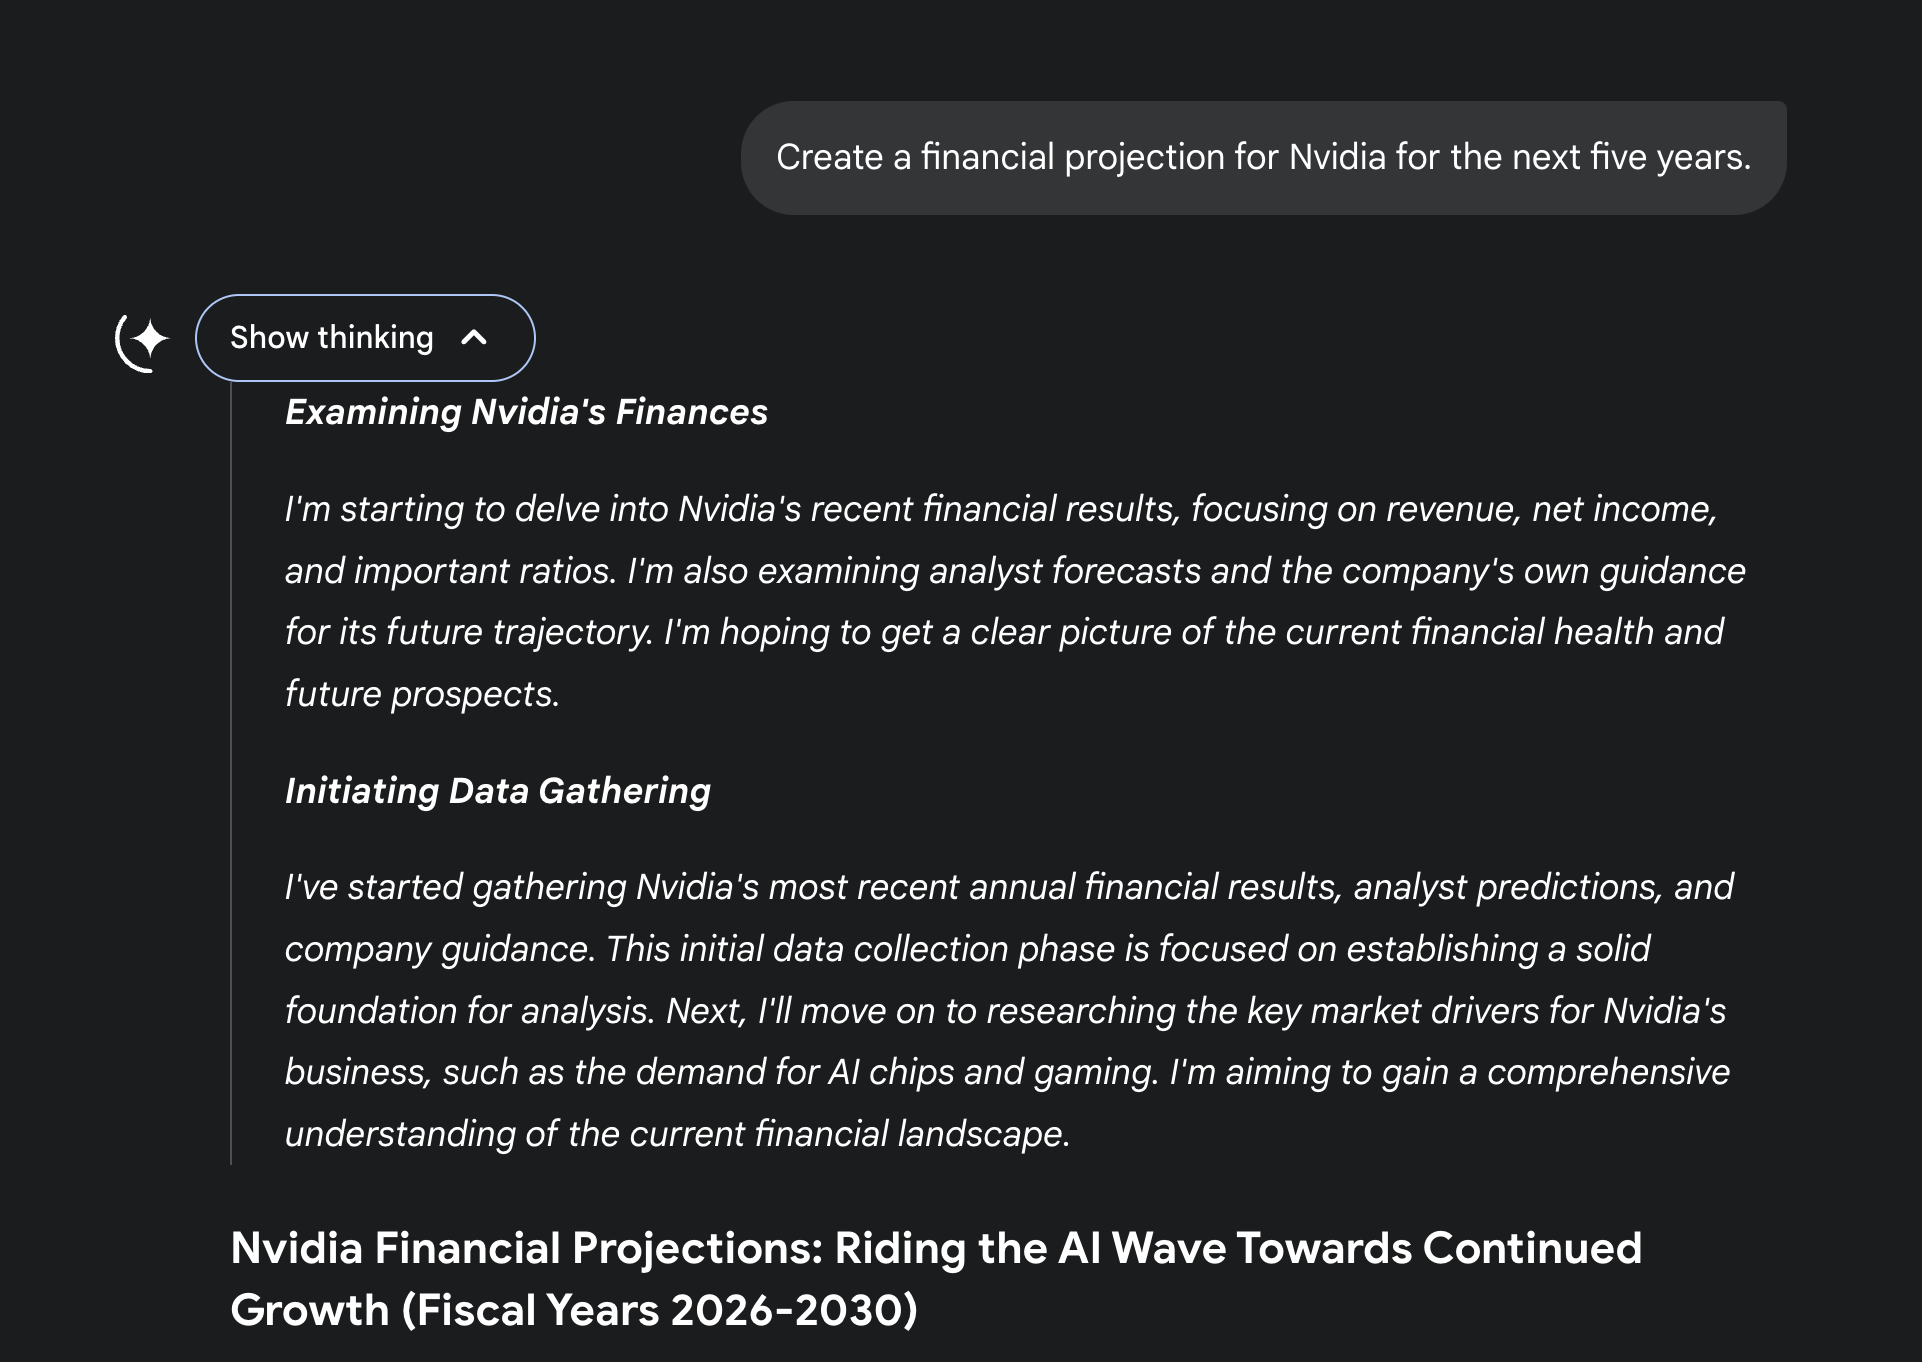Click the 'Show thinking' label text
This screenshot has height=1362, width=1922.
pos(332,338)
